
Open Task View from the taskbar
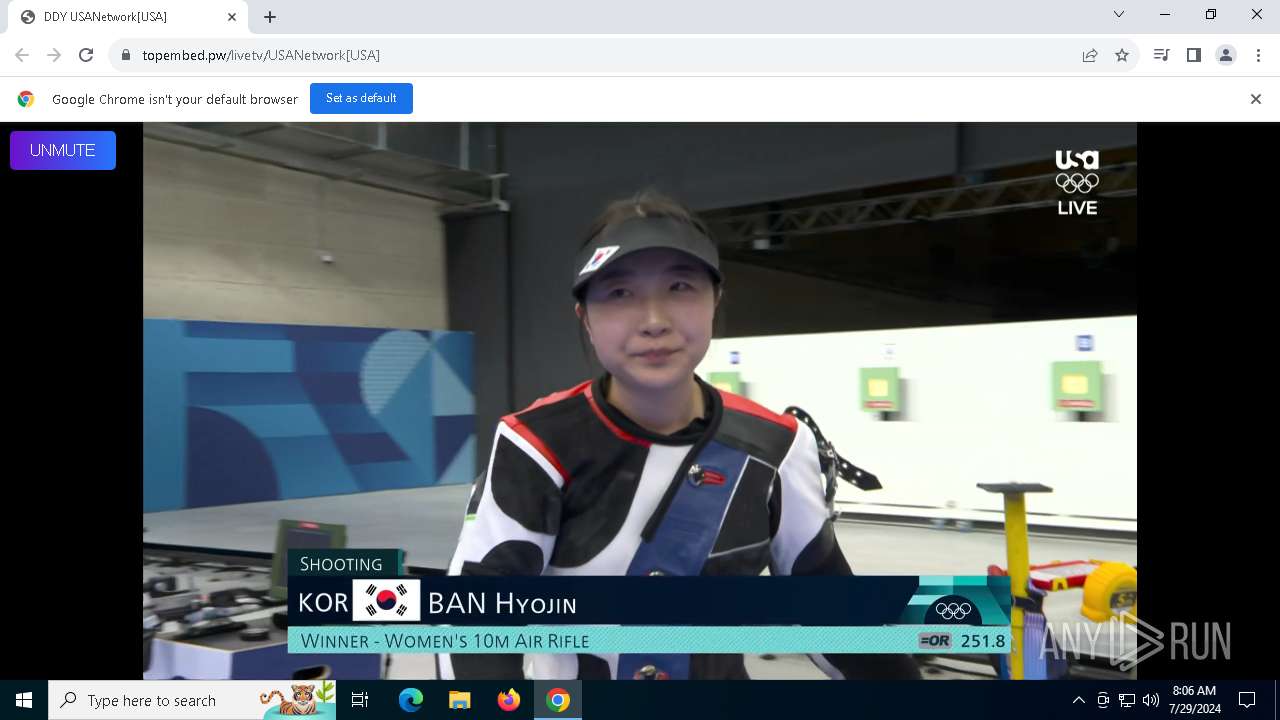360,700
